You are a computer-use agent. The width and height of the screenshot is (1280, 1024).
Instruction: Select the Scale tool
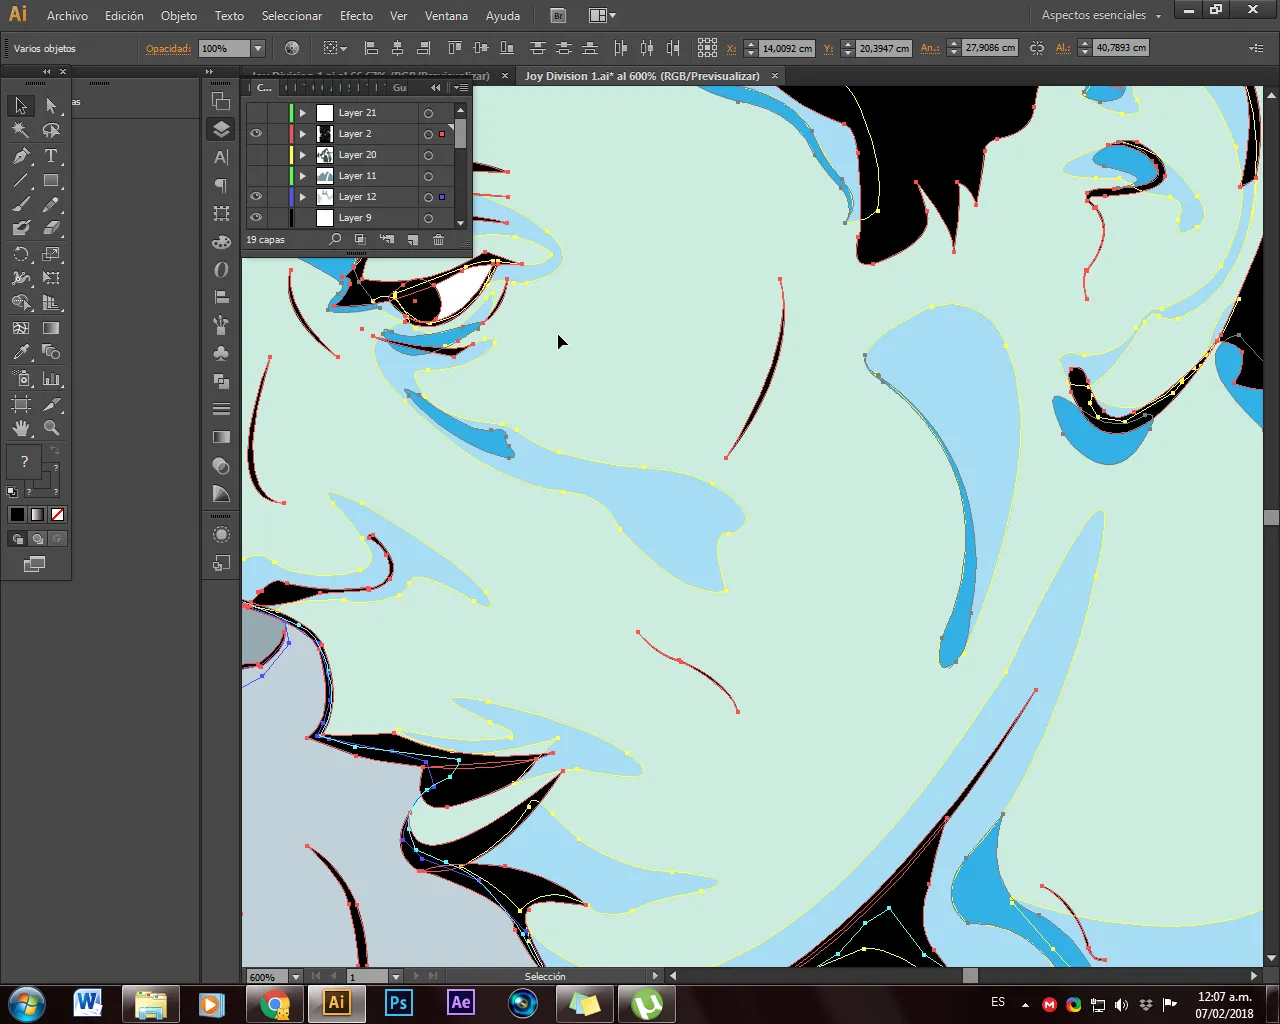pos(52,254)
